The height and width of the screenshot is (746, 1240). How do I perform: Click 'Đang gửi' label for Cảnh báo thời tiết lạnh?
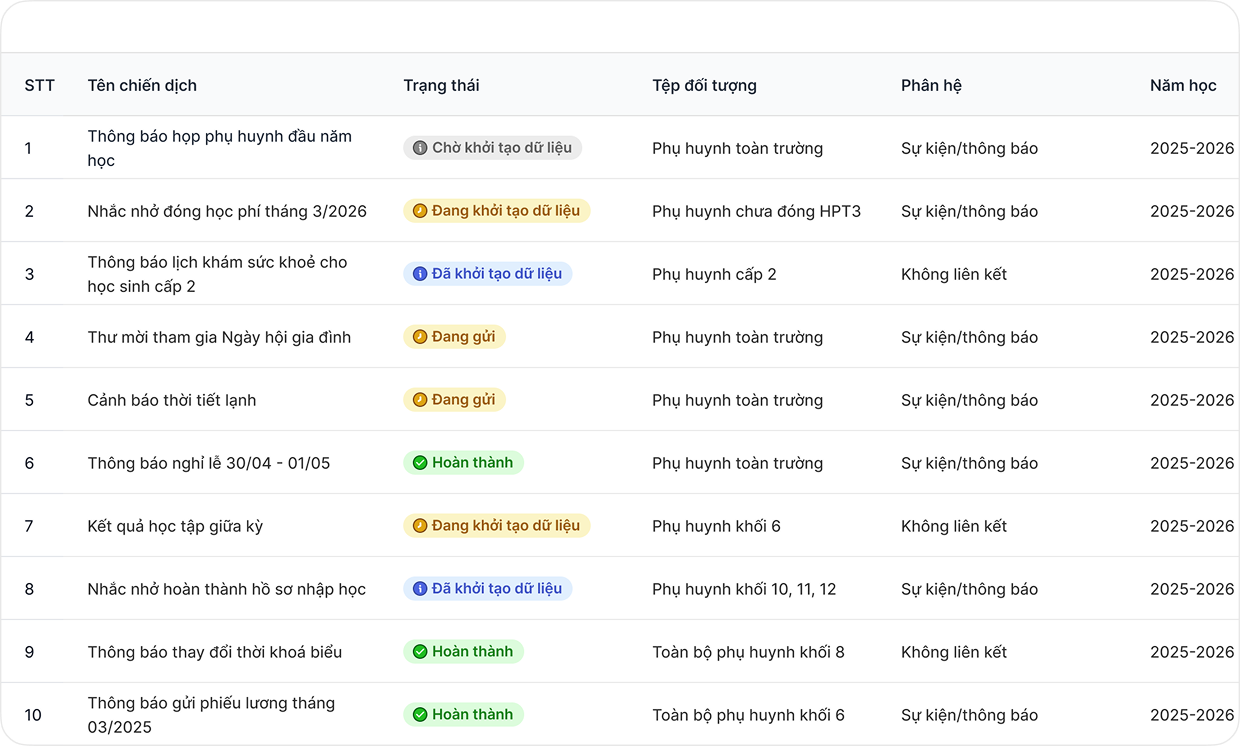click(464, 400)
